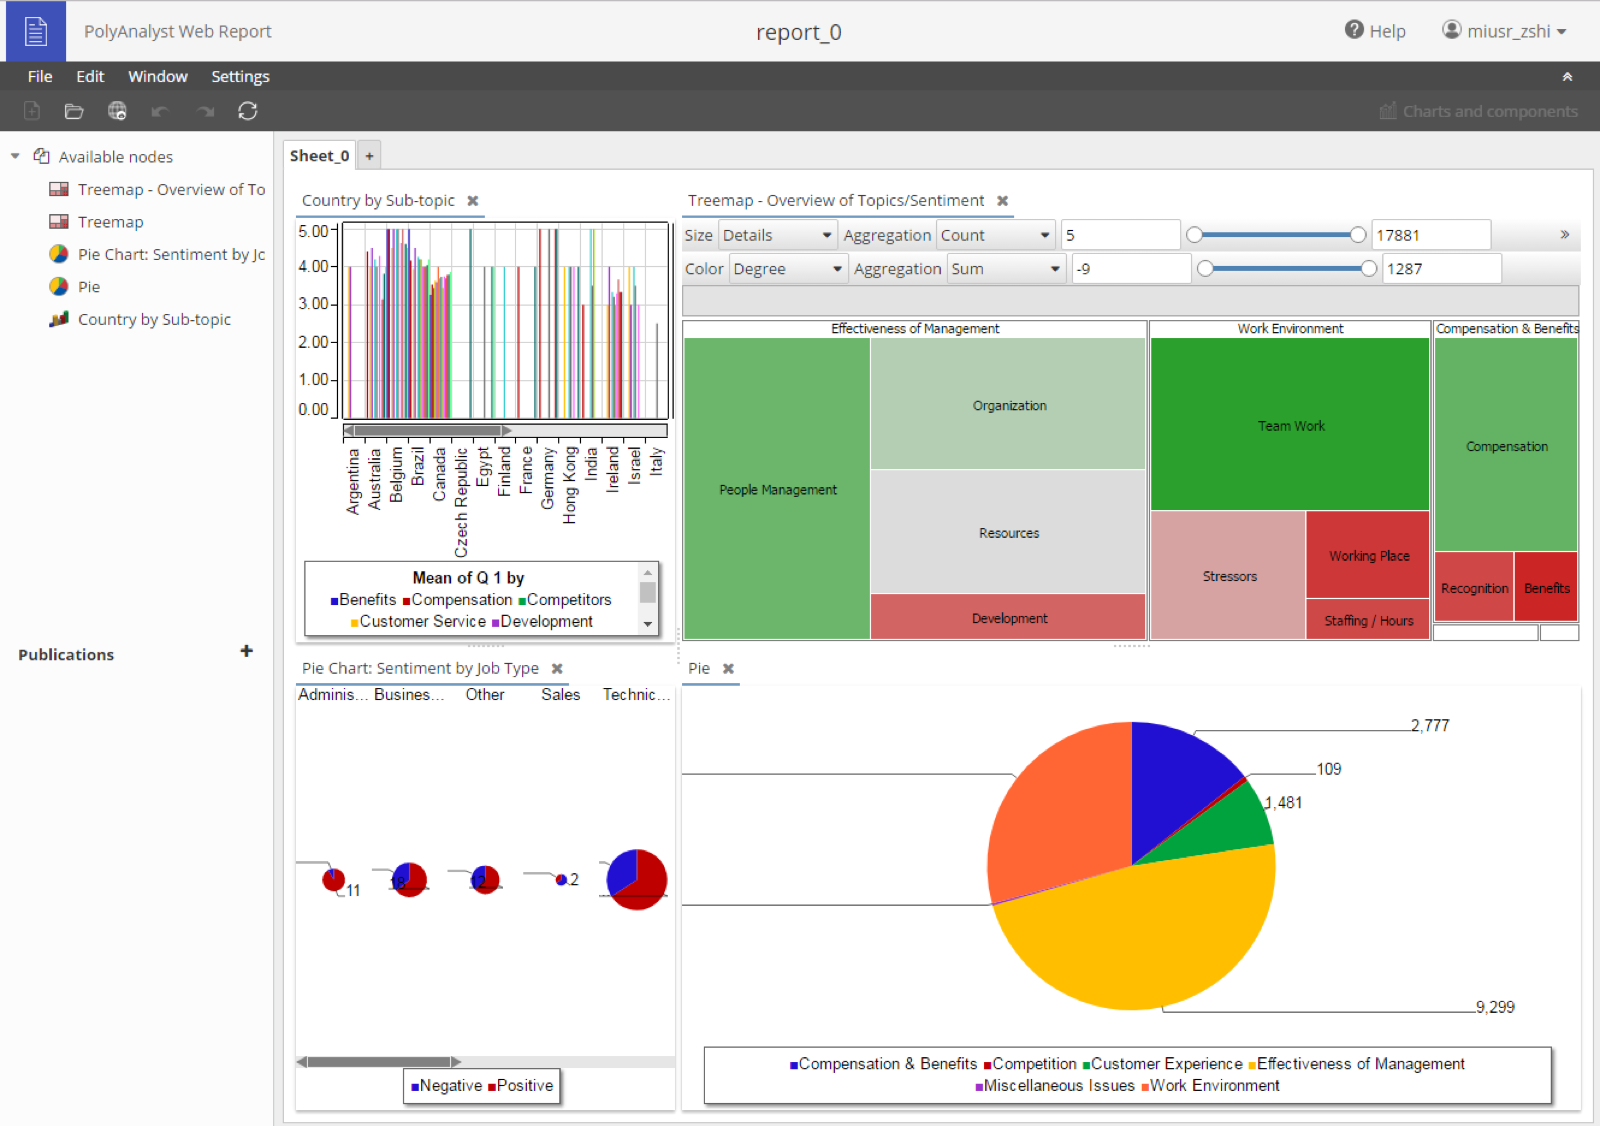Add a new sheet tab
This screenshot has height=1126, width=1600.
369,156
